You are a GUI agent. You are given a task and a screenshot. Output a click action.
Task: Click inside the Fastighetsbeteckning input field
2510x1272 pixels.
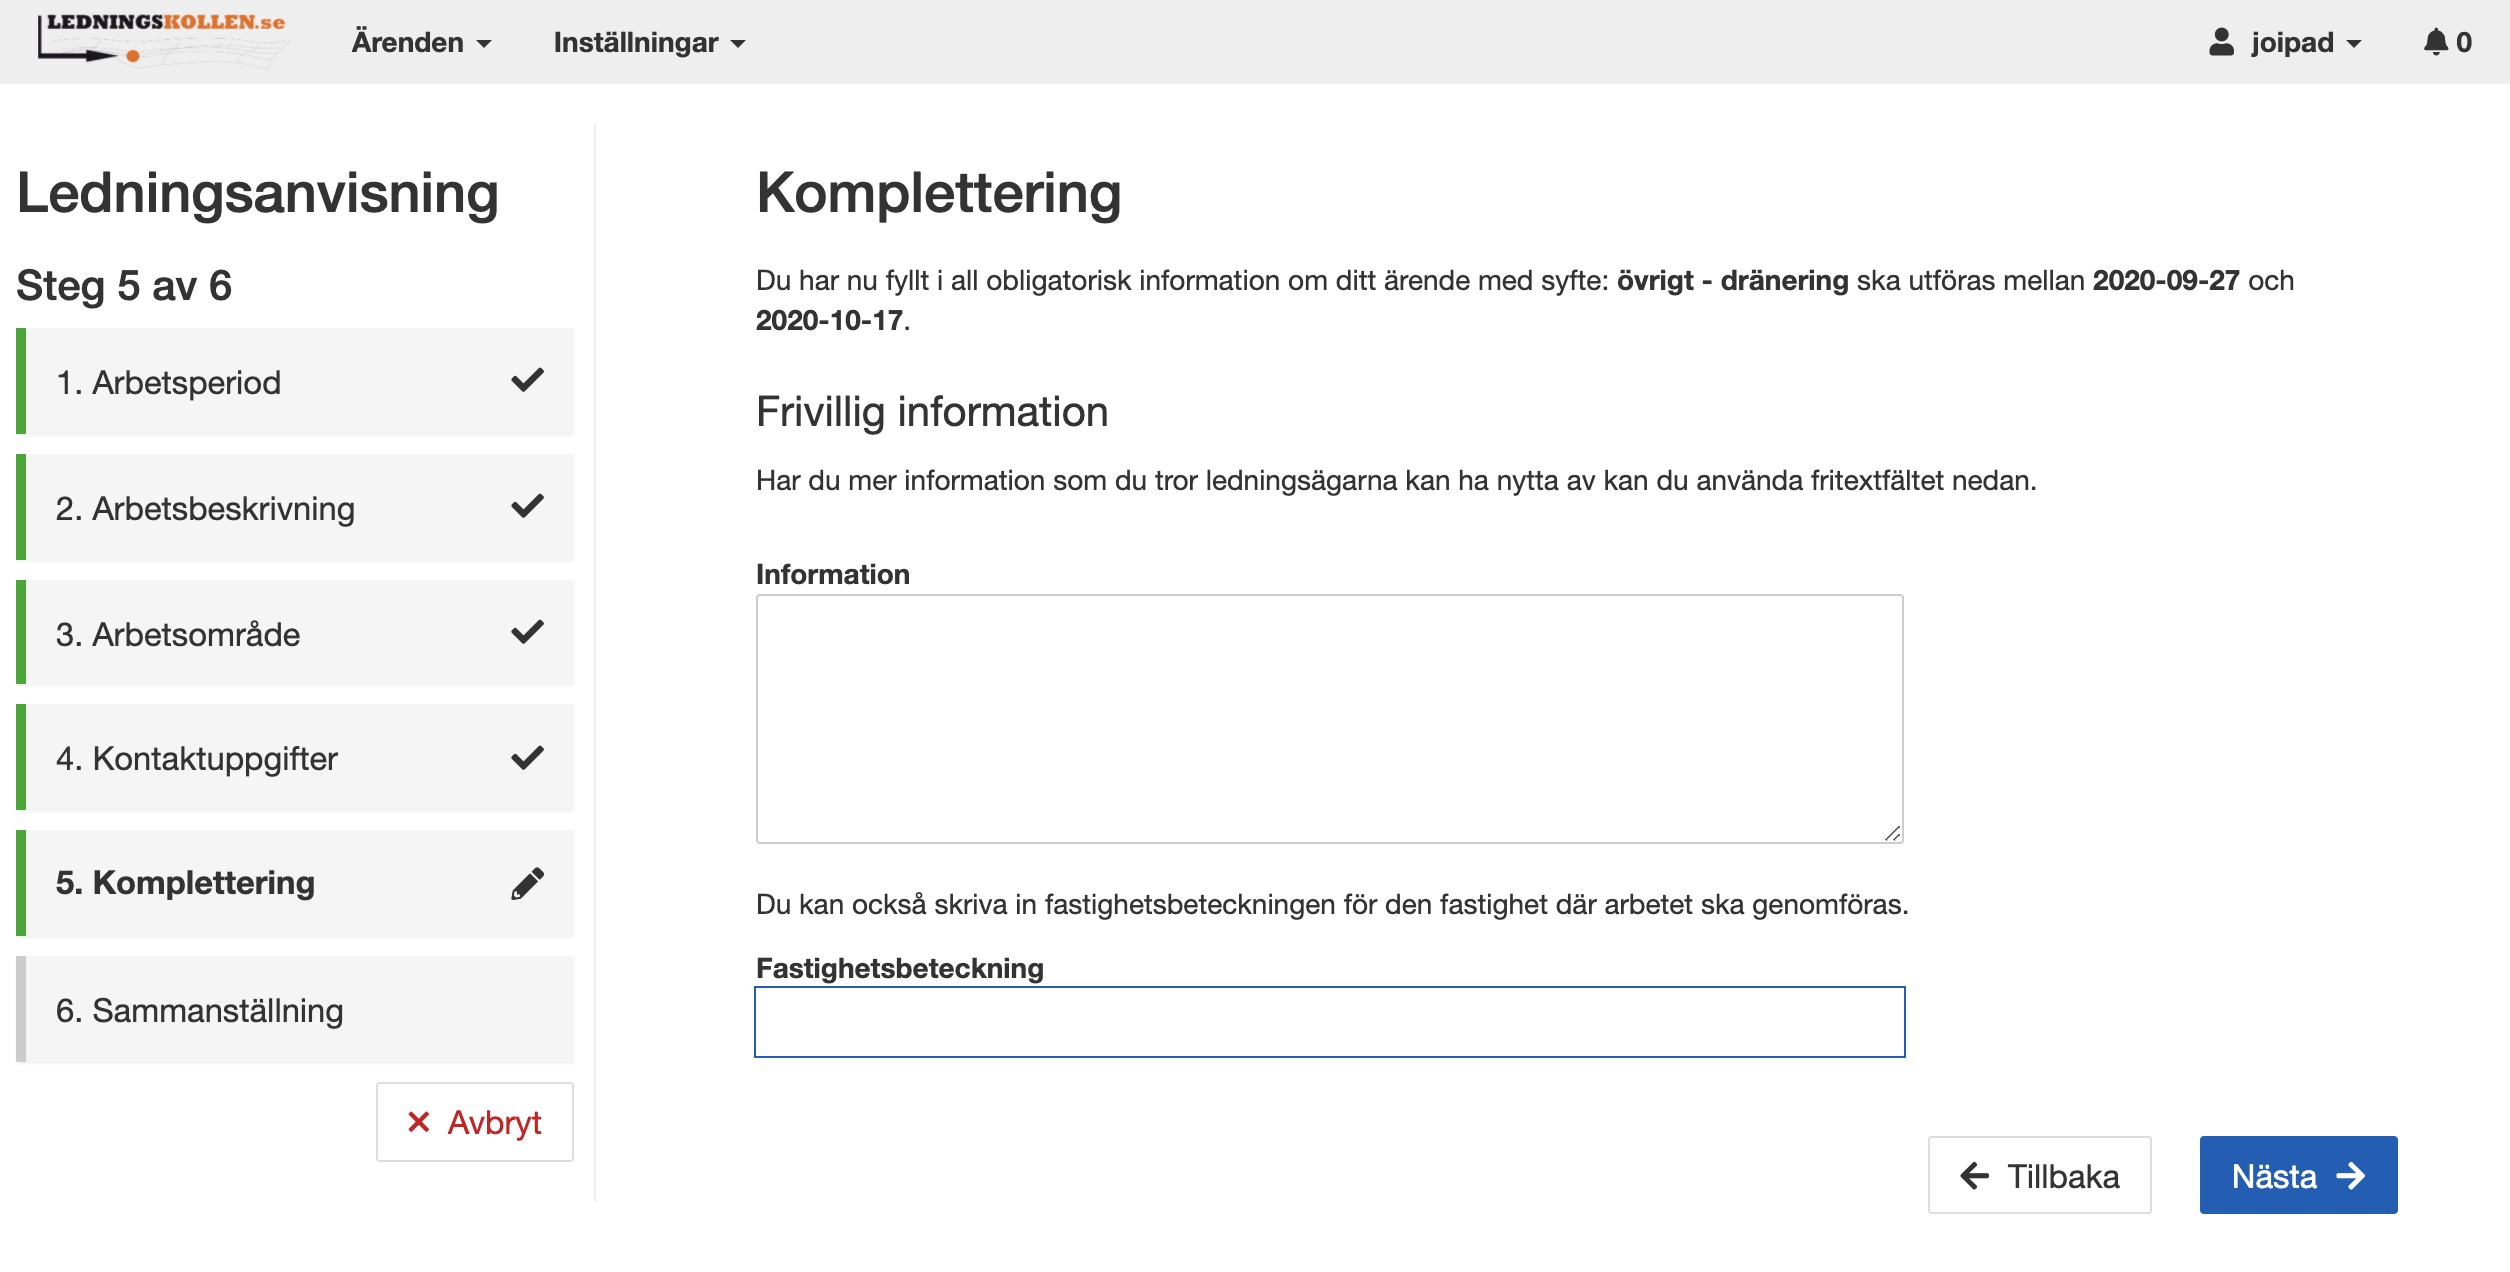pos(1330,1021)
